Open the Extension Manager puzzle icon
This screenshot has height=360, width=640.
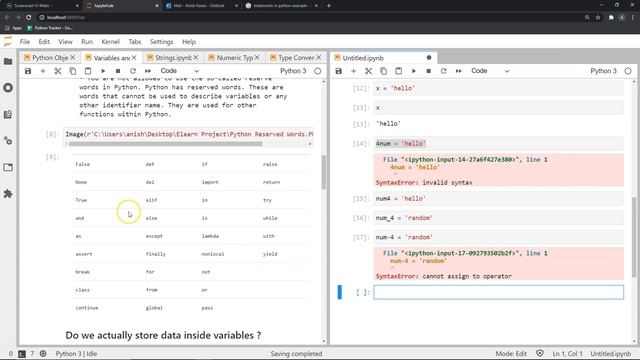pyautogui.click(x=8, y=193)
